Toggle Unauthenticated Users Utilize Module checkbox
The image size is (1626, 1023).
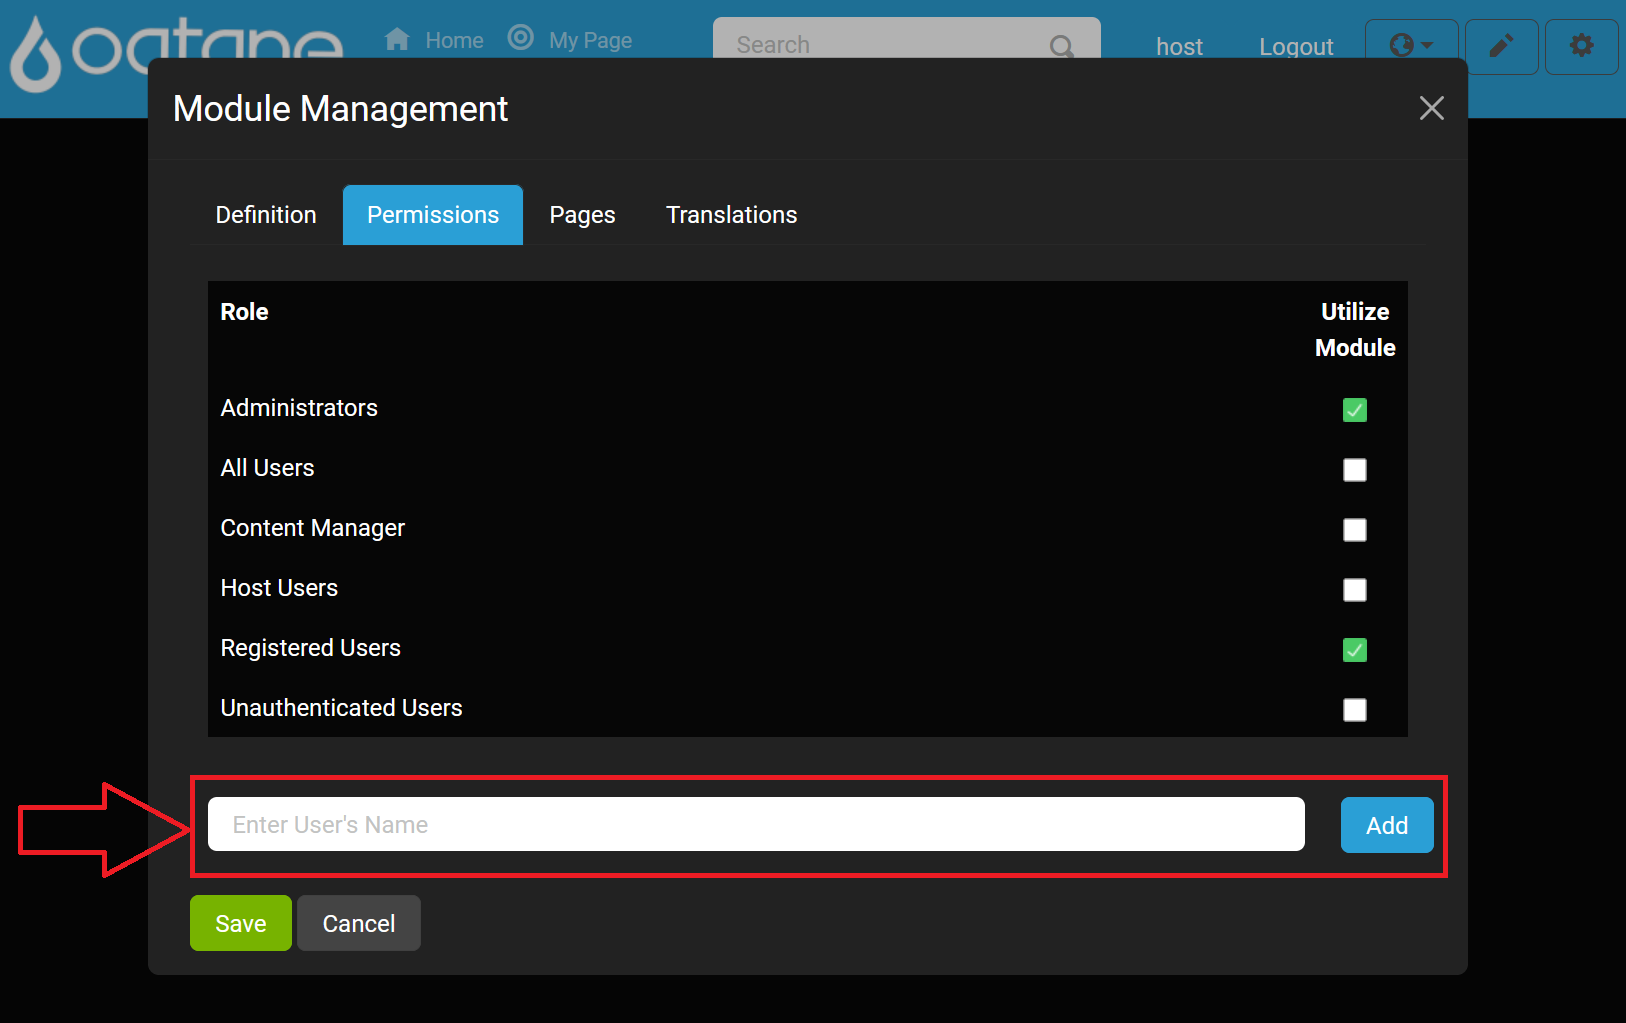coord(1354,710)
